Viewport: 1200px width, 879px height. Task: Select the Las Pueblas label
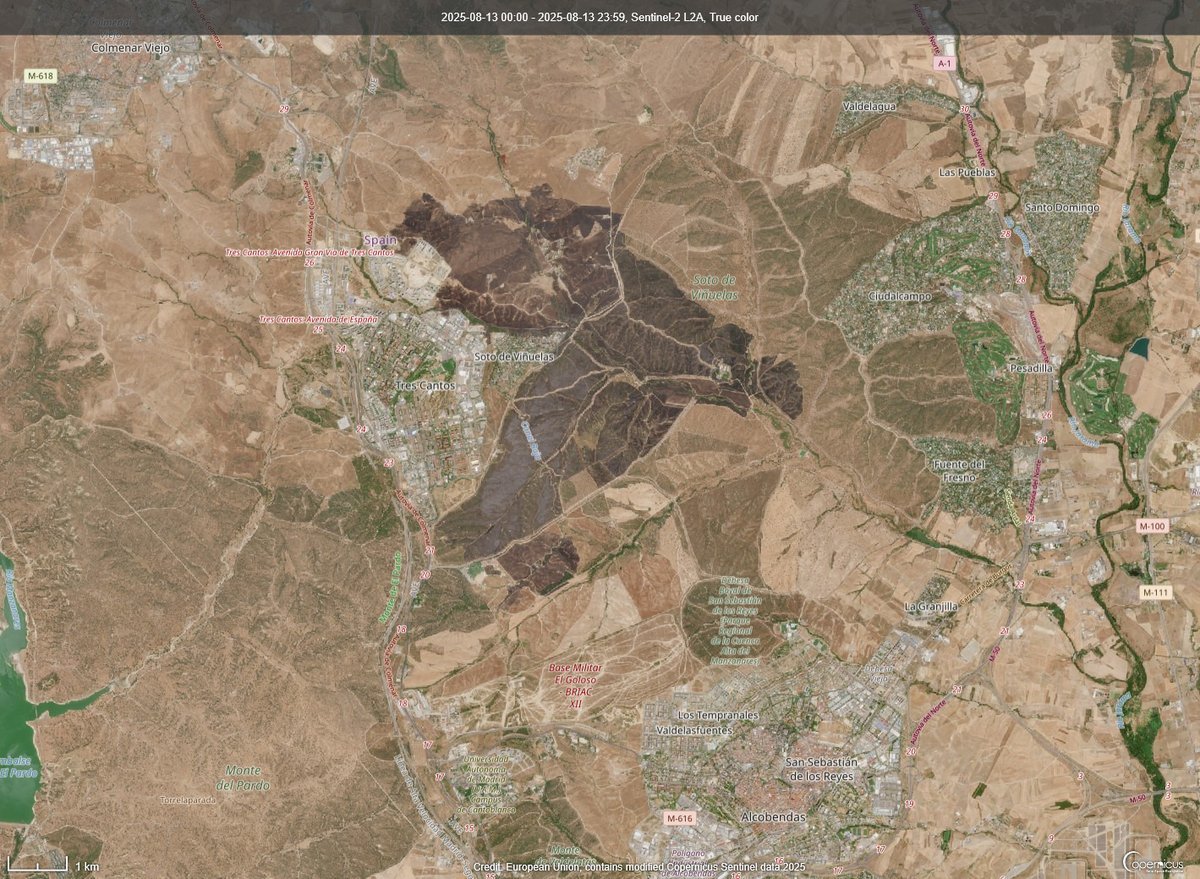pyautogui.click(x=967, y=172)
